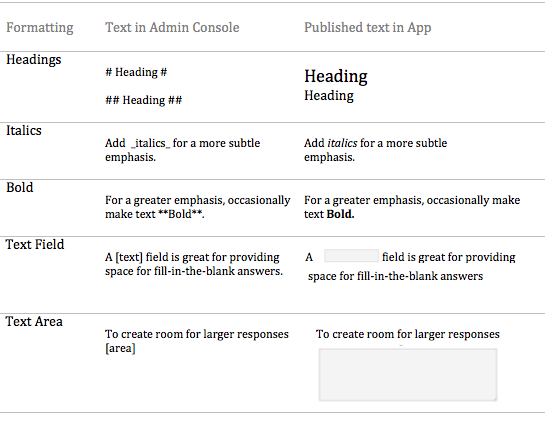The image size is (555, 422).
Task: Click the Bold row label
Action: coord(19,187)
